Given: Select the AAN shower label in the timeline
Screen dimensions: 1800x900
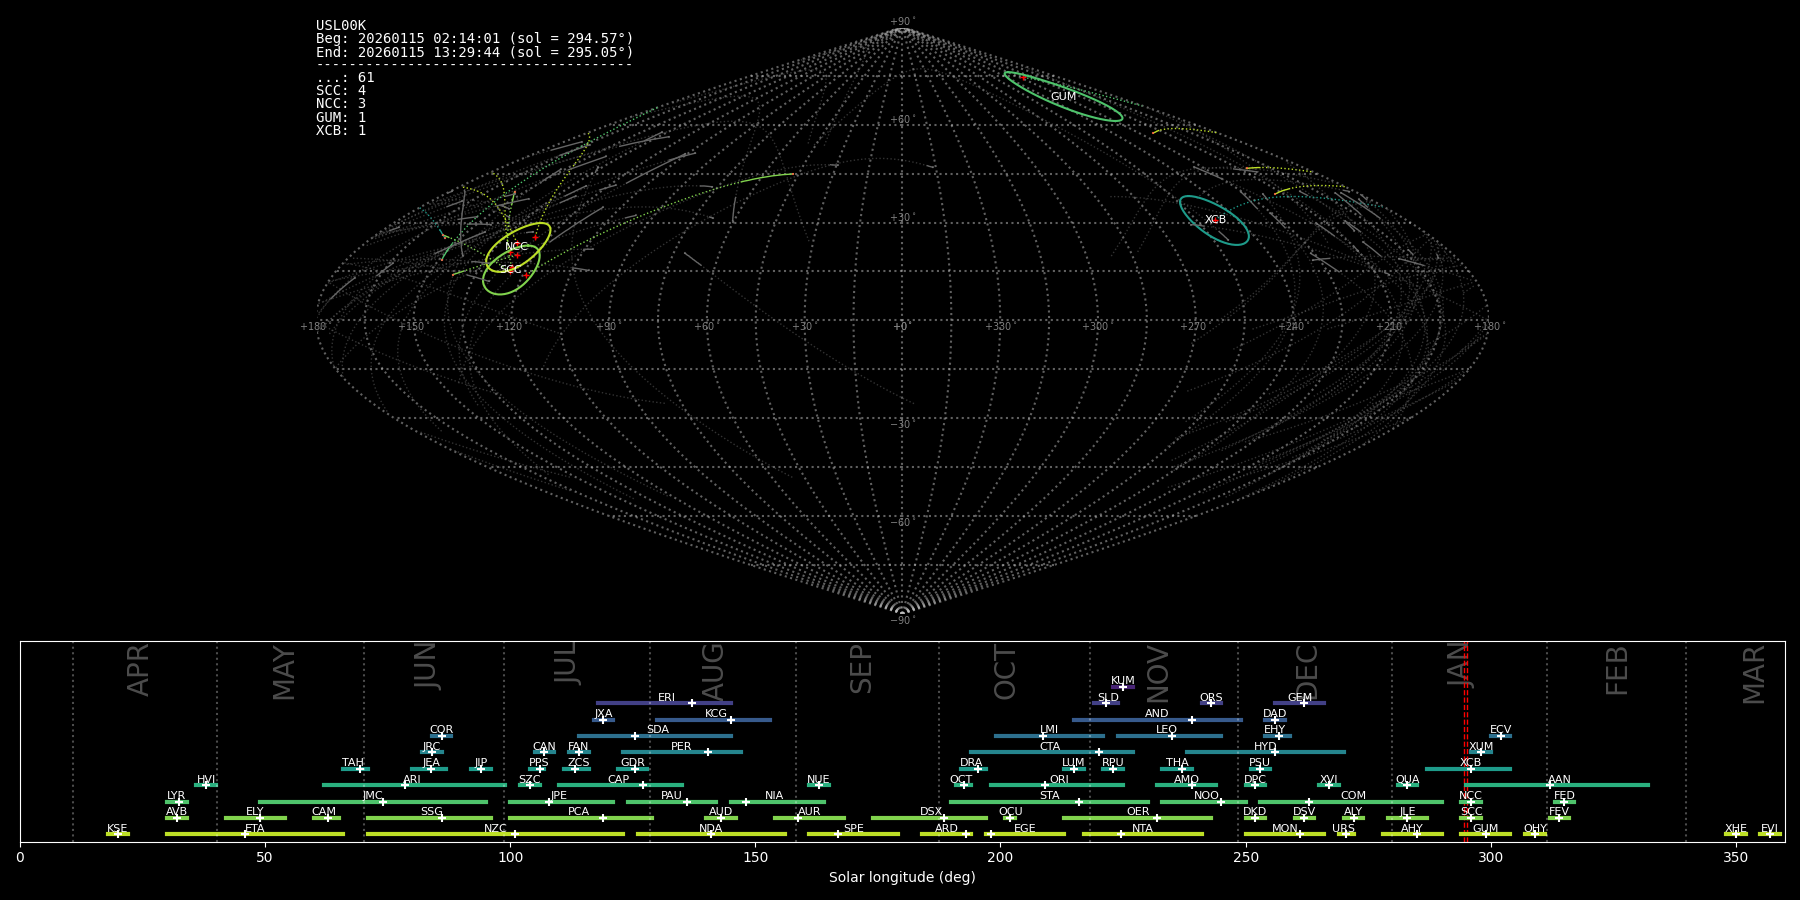Looking at the screenshot, I should [1559, 780].
